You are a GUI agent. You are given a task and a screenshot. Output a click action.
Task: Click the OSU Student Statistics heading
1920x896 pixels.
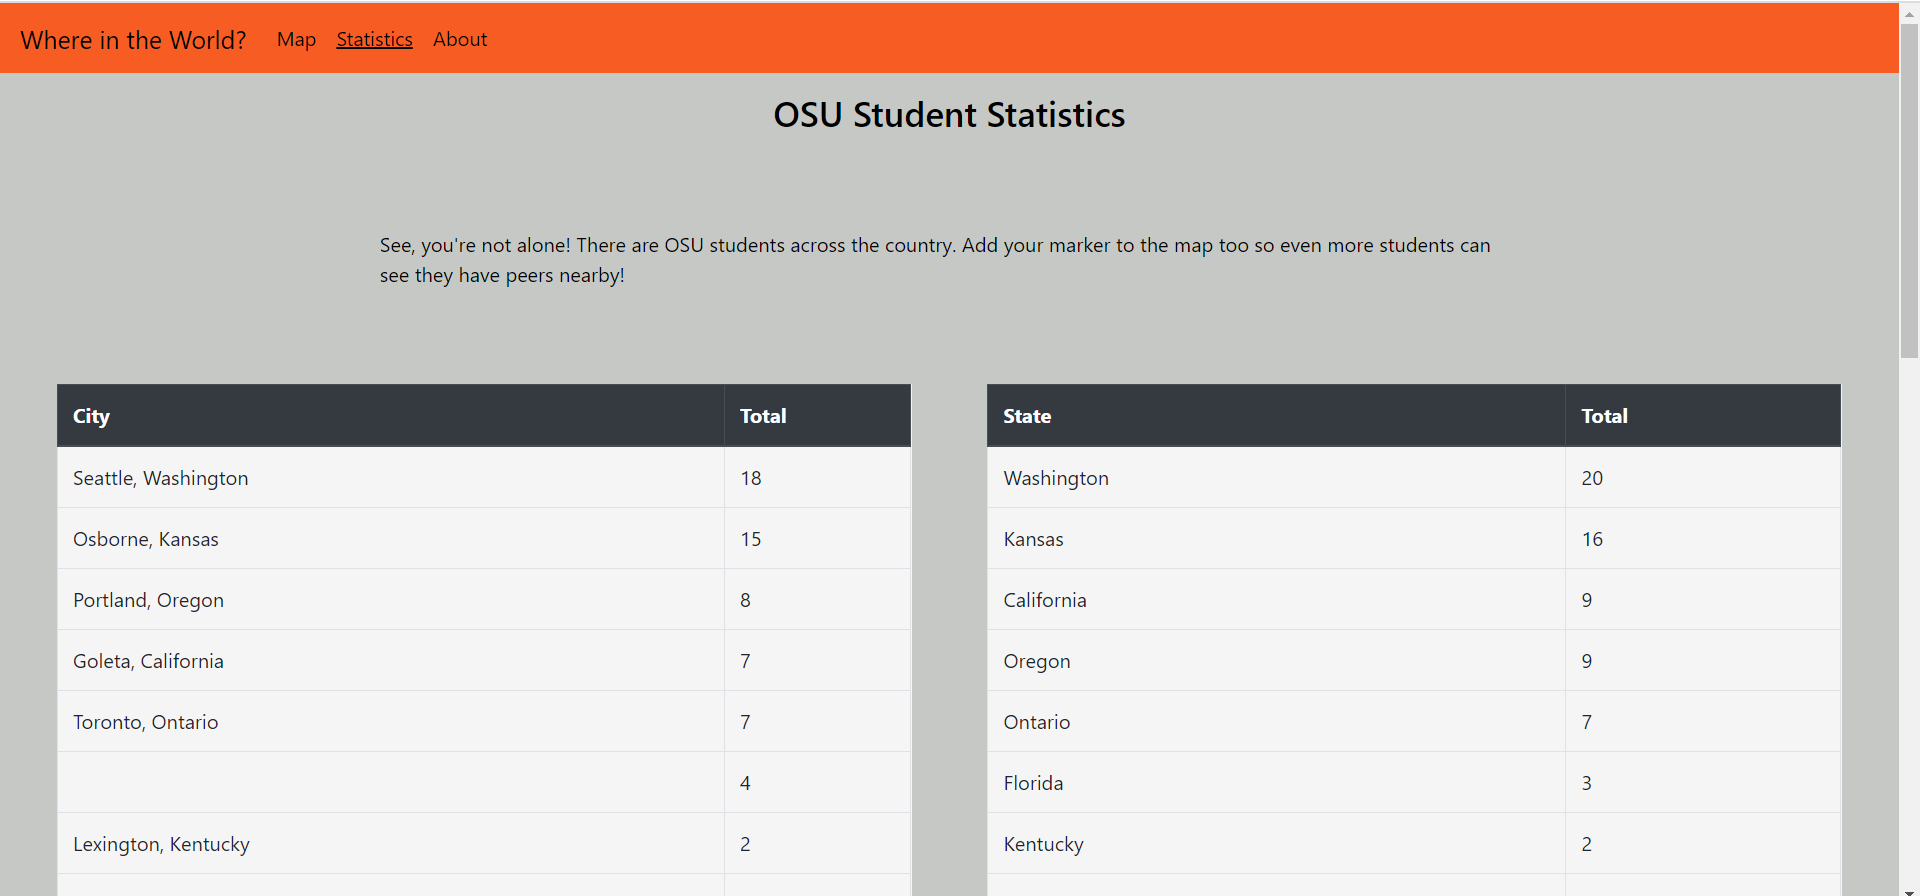pyautogui.click(x=949, y=115)
